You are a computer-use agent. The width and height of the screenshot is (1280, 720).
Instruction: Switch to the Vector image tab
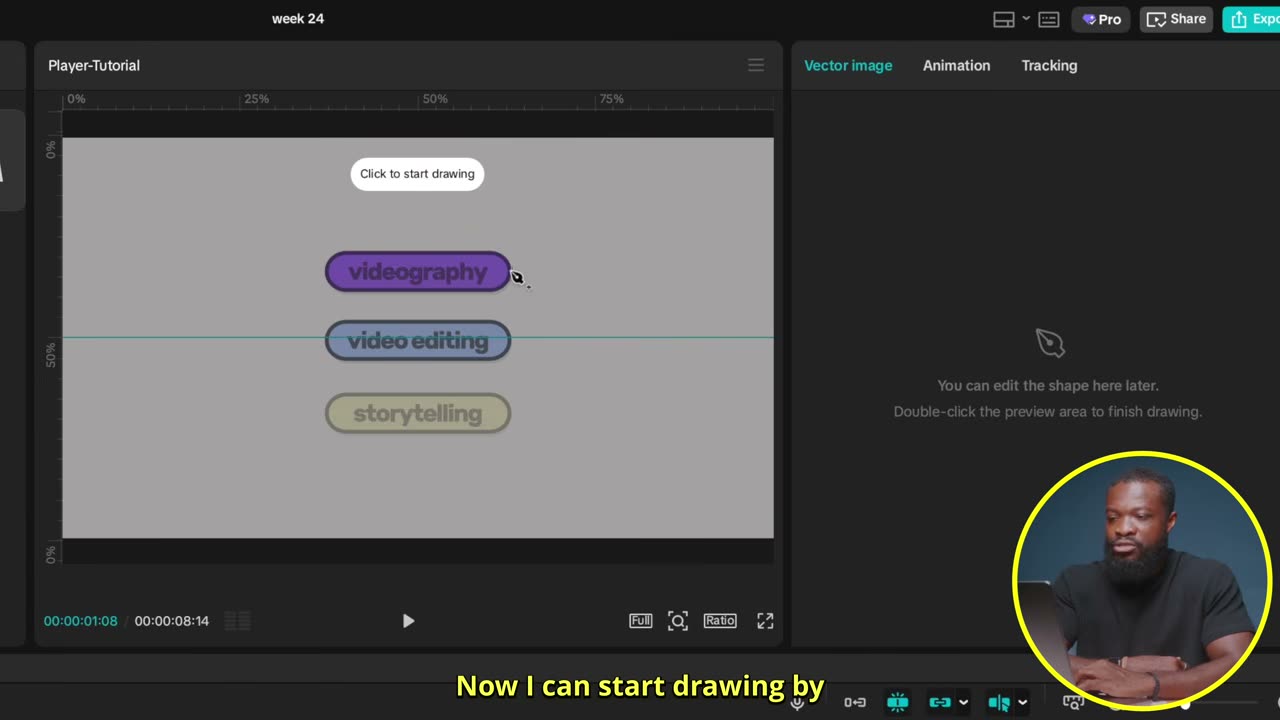(848, 65)
